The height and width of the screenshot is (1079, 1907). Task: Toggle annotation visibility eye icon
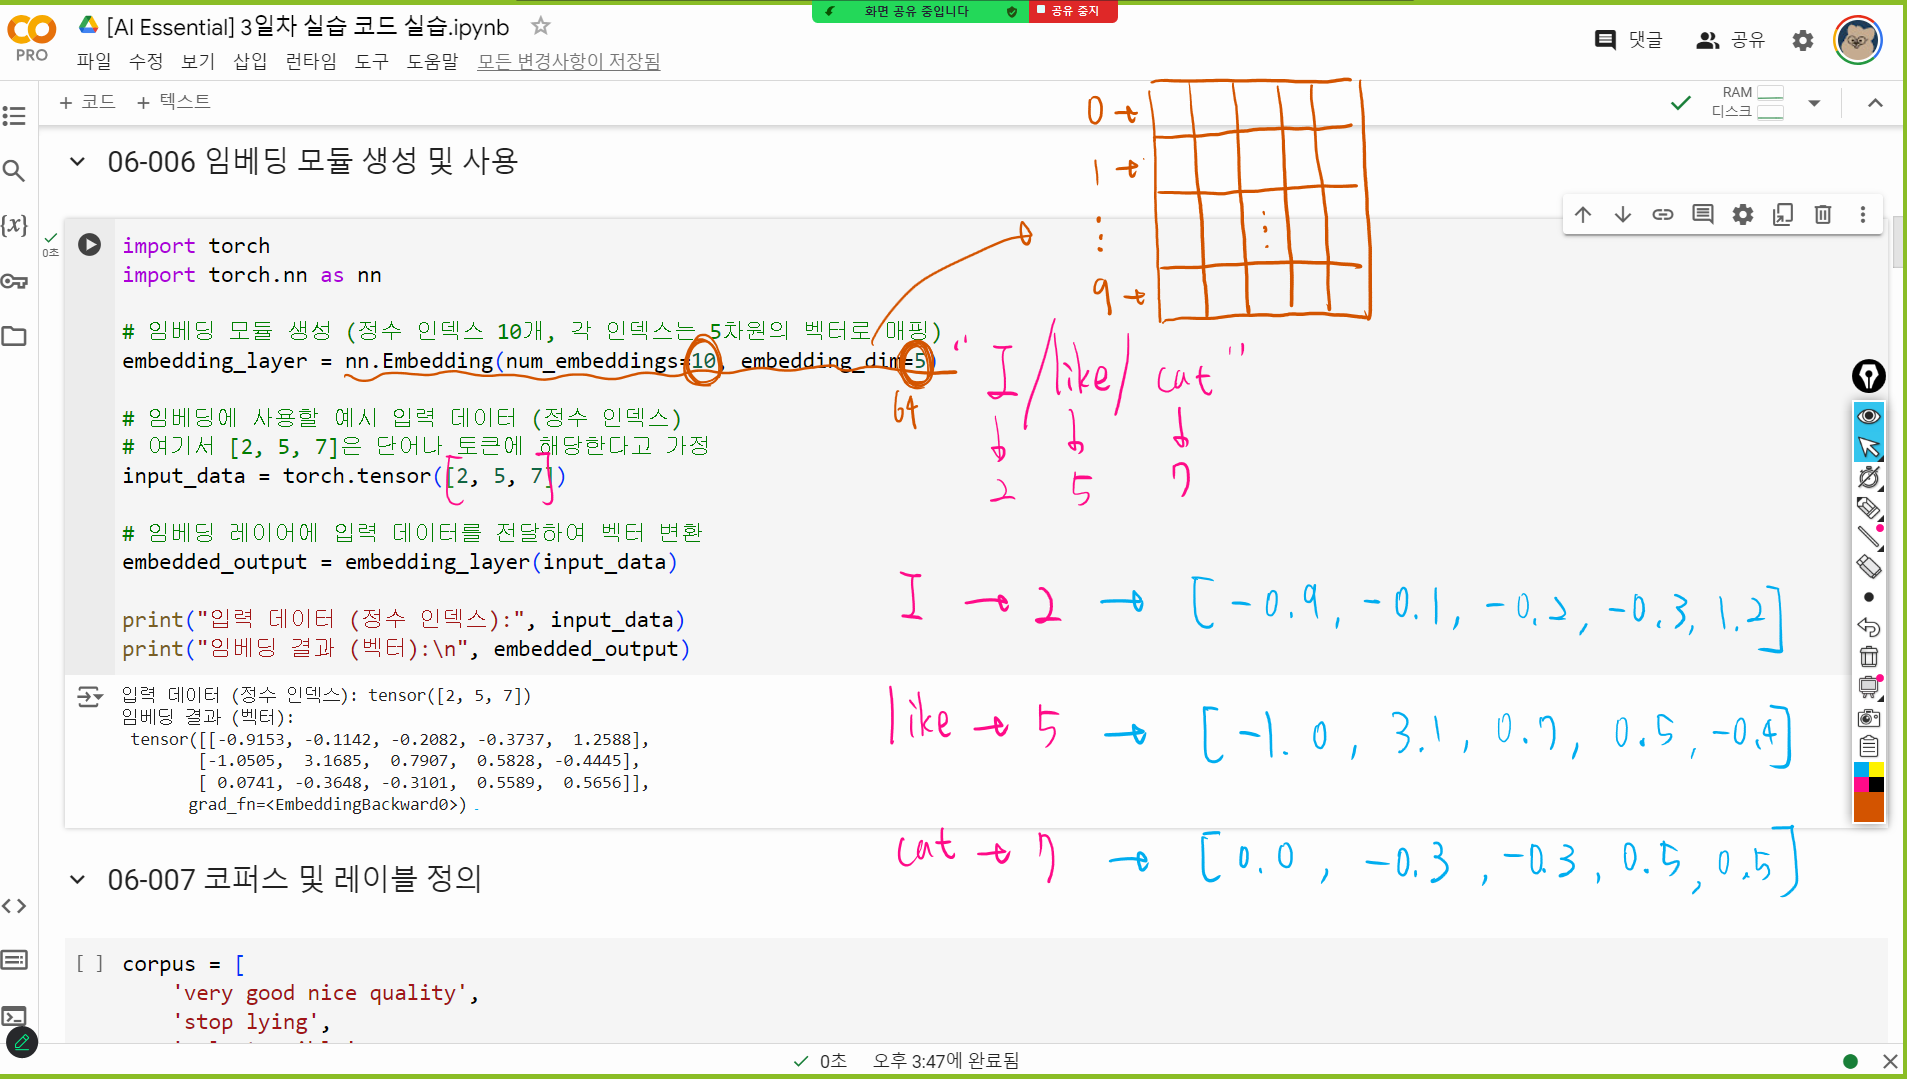[1868, 416]
